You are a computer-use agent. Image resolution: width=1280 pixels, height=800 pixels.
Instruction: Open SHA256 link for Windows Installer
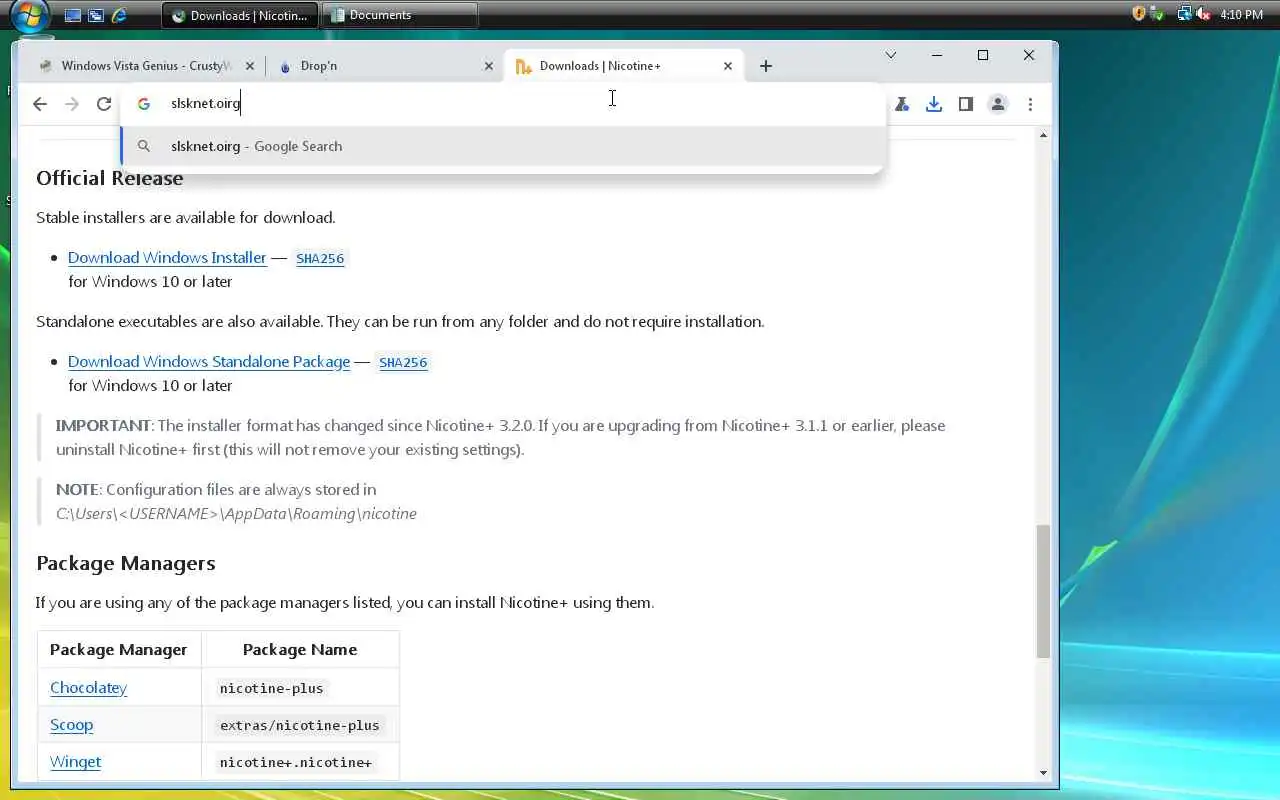click(x=320, y=258)
